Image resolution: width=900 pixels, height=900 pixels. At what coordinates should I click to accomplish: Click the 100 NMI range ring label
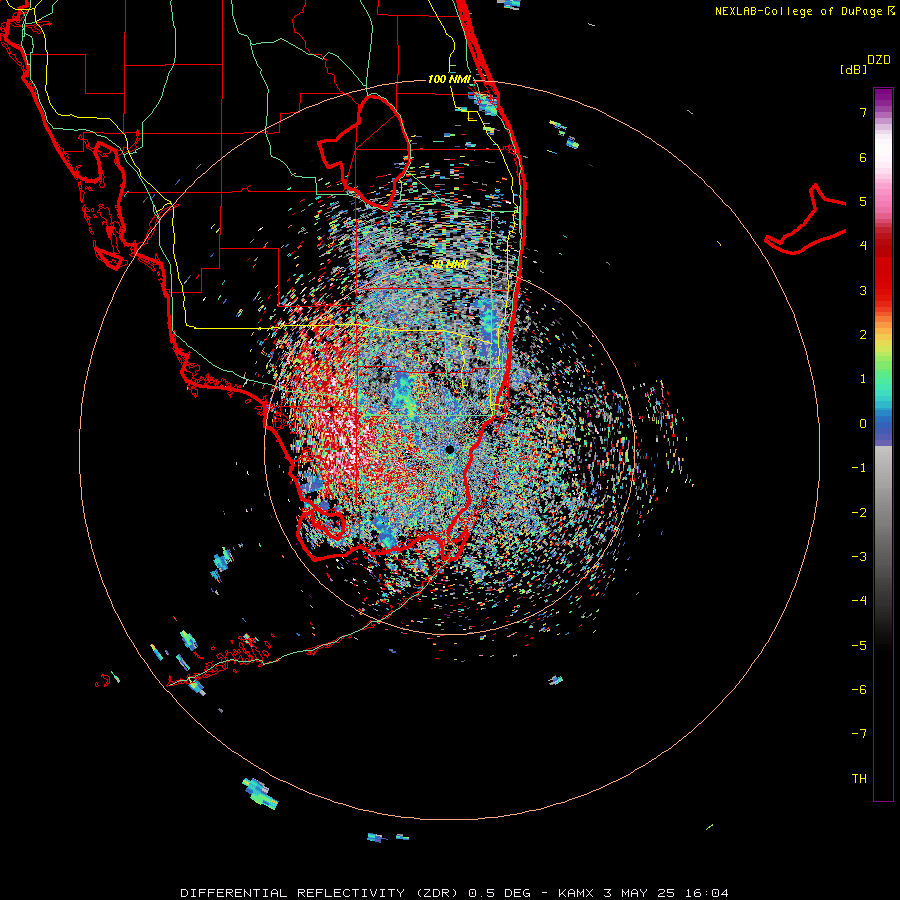pos(449,79)
